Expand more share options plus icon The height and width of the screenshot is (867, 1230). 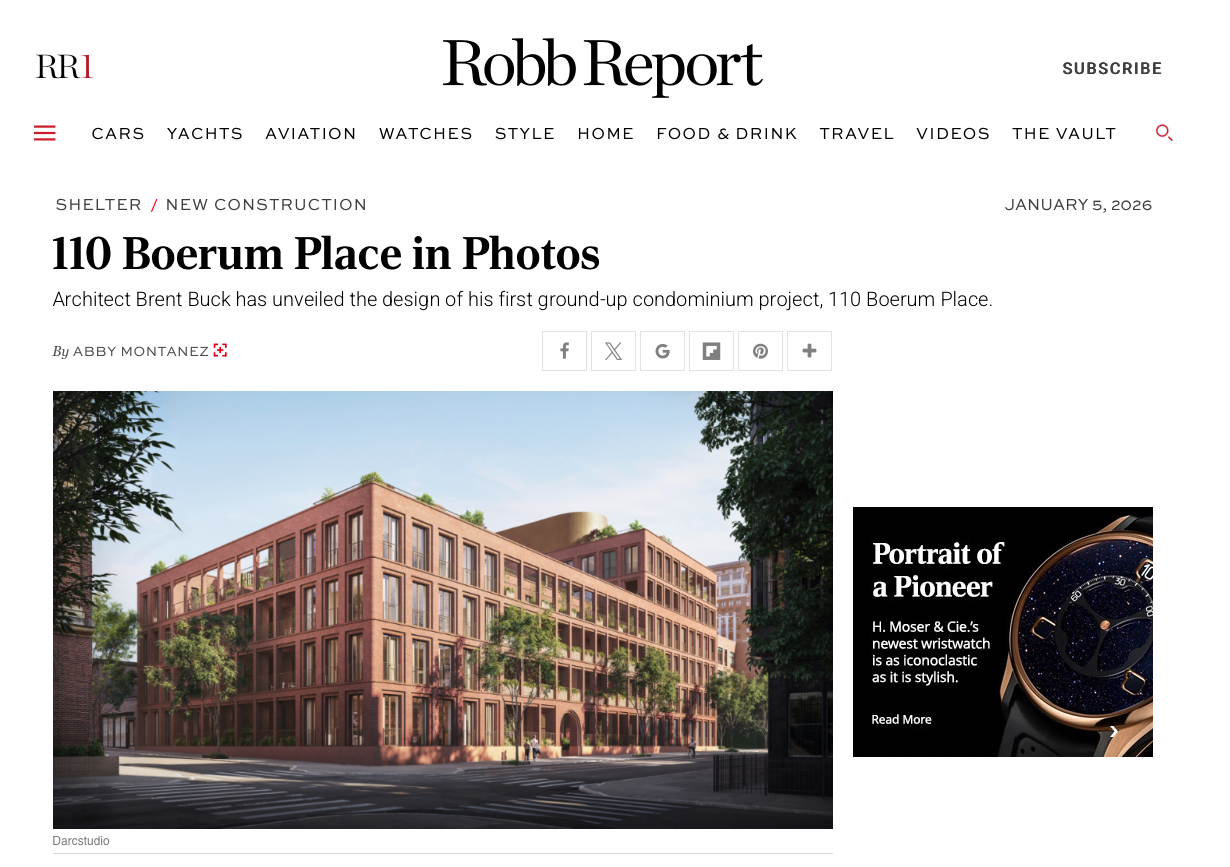pos(809,351)
